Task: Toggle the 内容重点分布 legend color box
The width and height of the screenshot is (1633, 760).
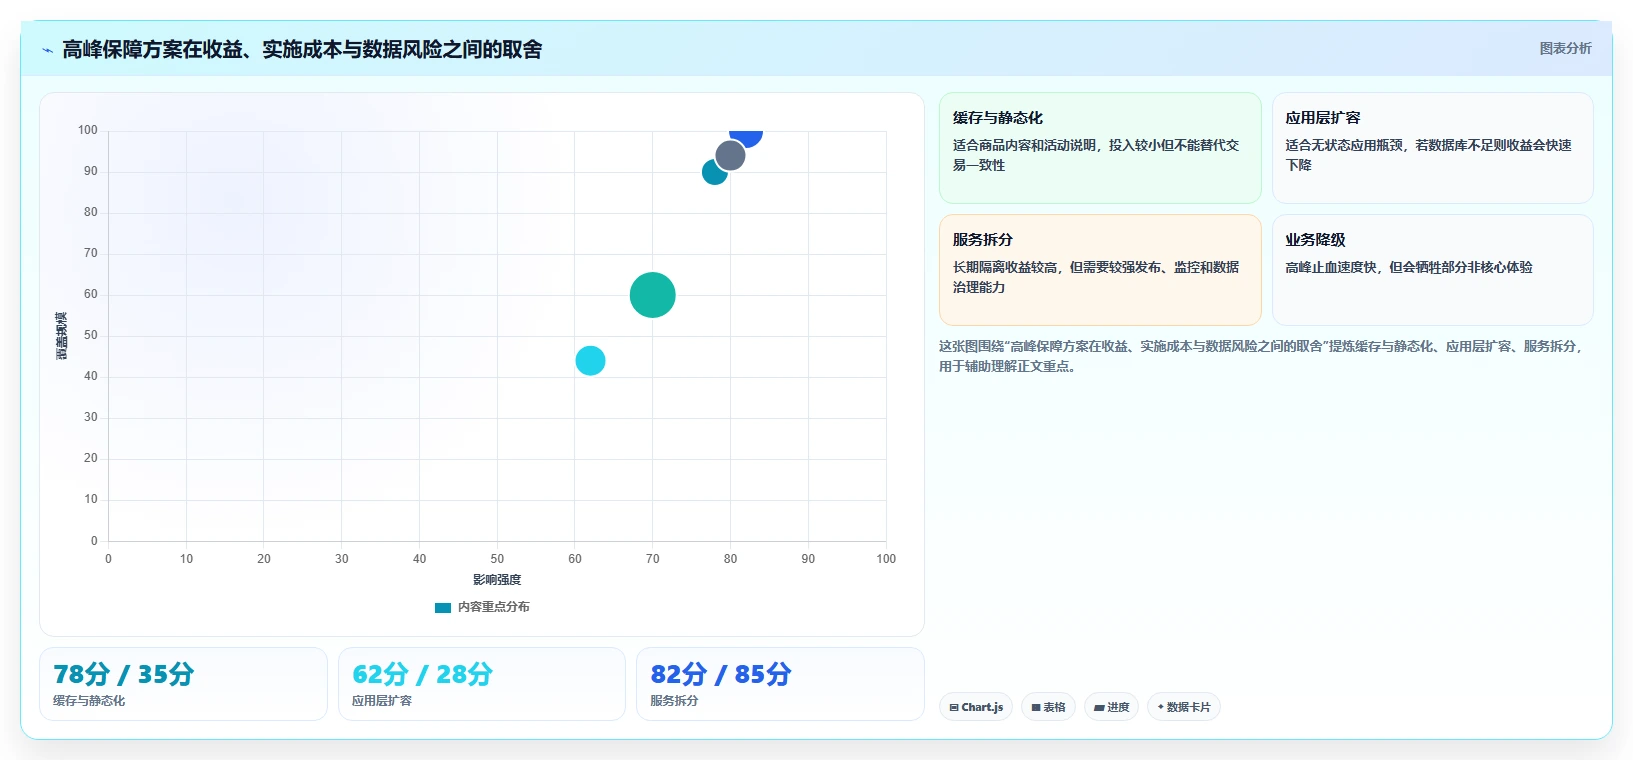Action: 443,607
